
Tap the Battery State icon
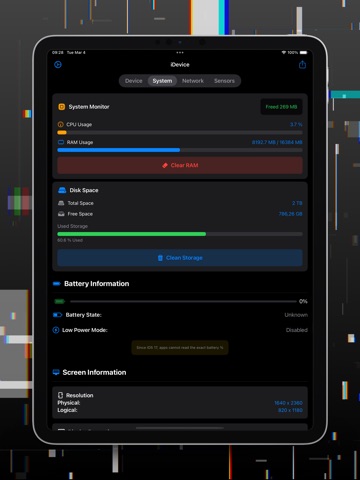57,315
